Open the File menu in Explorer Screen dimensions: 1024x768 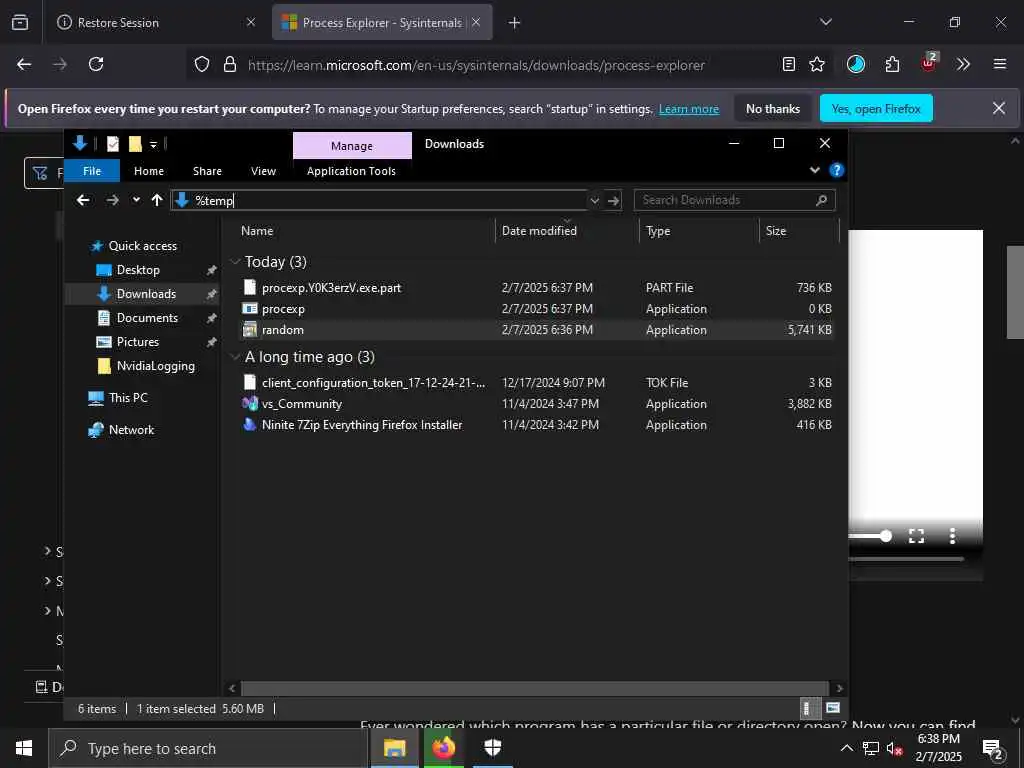pyautogui.click(x=92, y=170)
